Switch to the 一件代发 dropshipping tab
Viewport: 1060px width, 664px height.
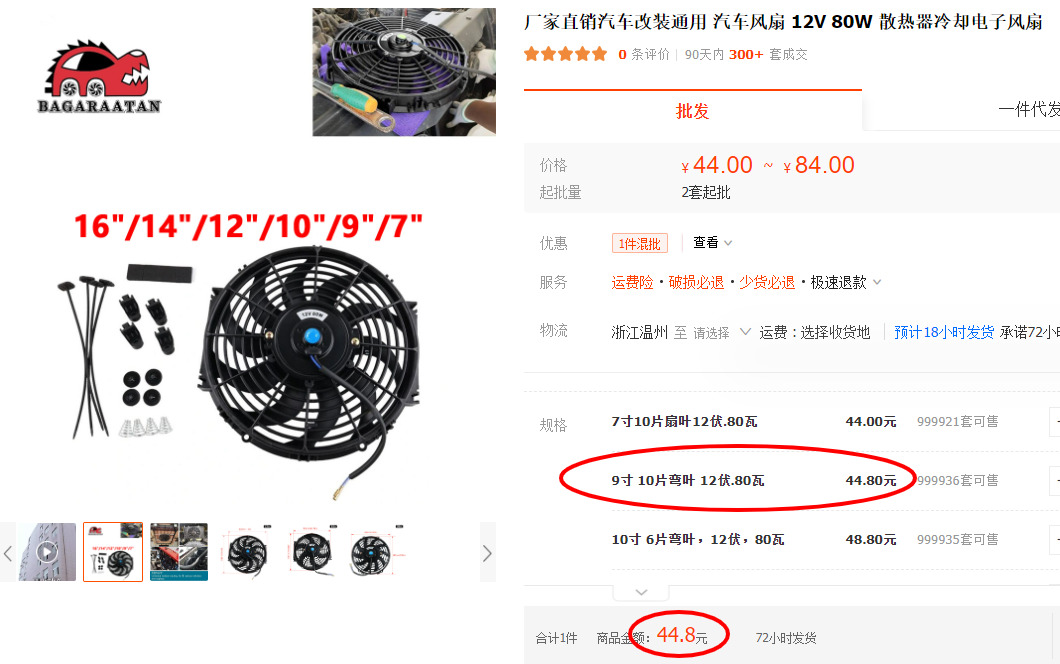tap(1029, 110)
